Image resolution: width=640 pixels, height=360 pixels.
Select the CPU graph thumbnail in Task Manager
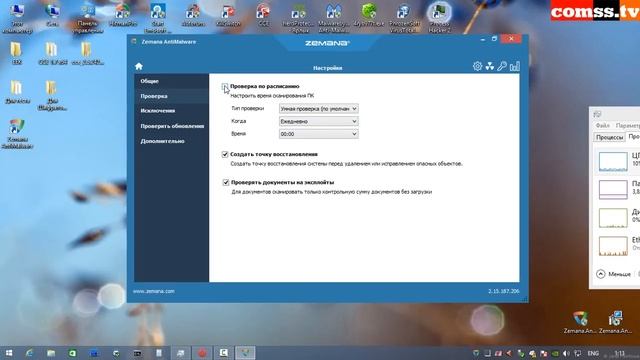click(613, 161)
